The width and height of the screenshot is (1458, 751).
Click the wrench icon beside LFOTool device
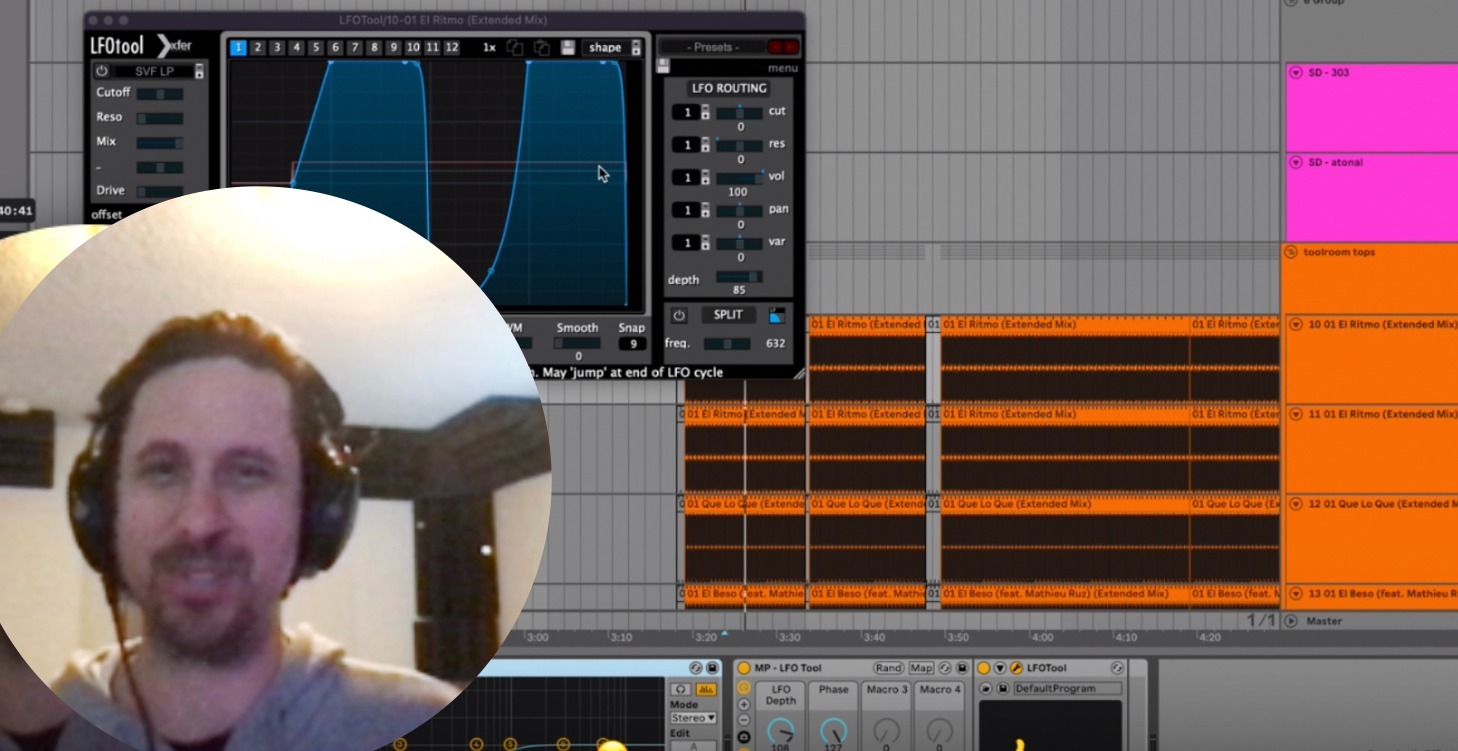1016,668
